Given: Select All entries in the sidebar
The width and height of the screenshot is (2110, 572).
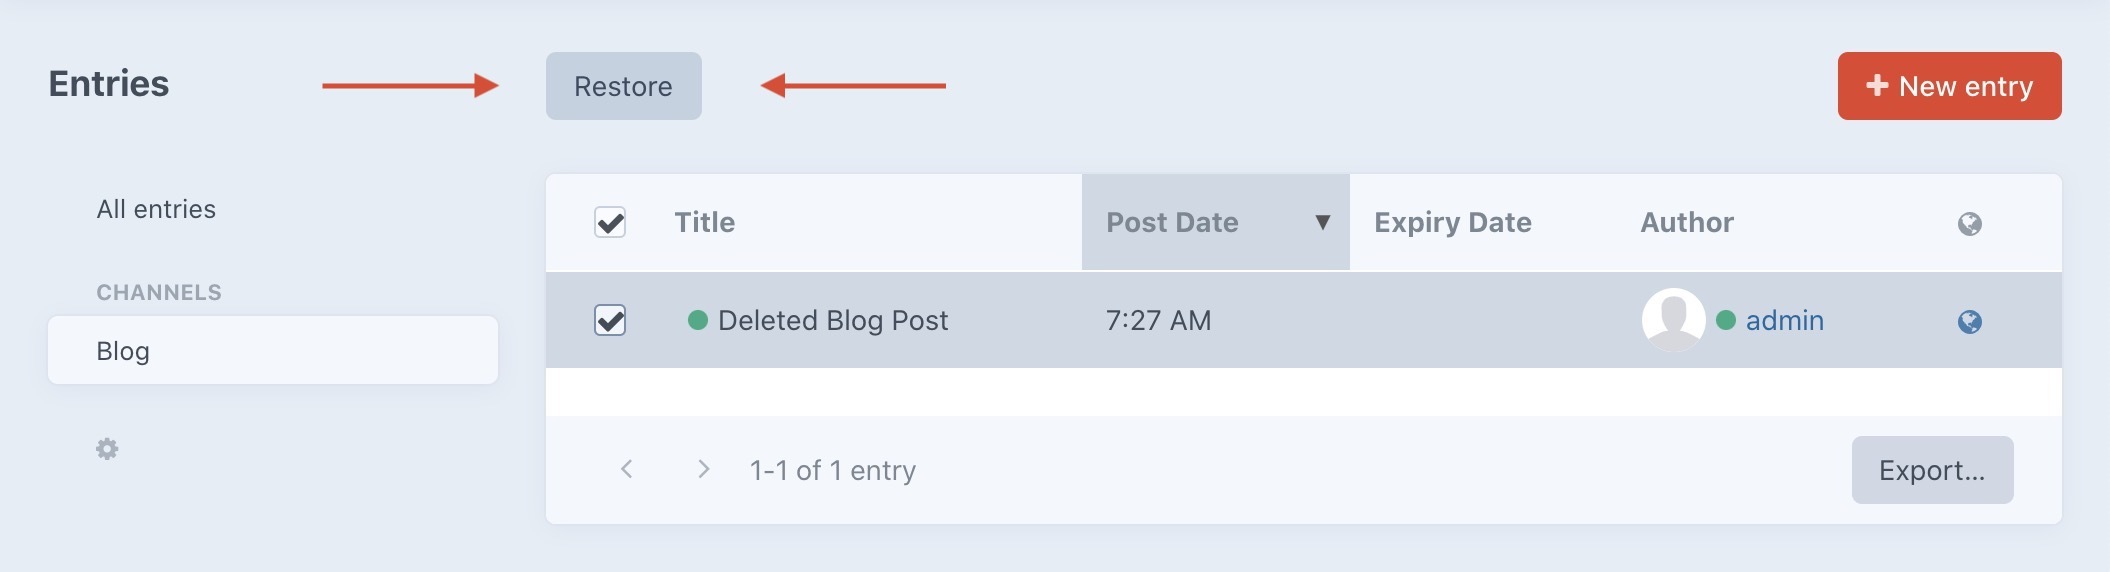Looking at the screenshot, I should [156, 209].
